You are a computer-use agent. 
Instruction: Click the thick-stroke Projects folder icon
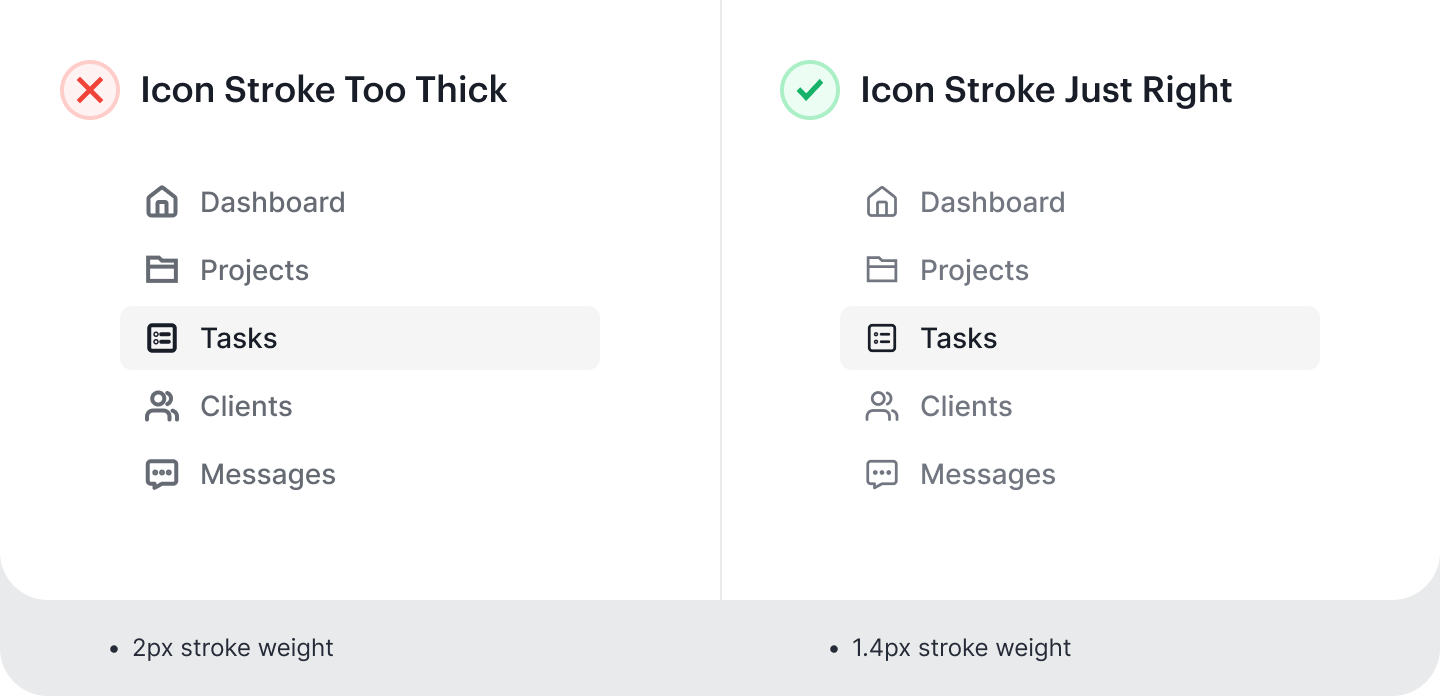pos(162,270)
